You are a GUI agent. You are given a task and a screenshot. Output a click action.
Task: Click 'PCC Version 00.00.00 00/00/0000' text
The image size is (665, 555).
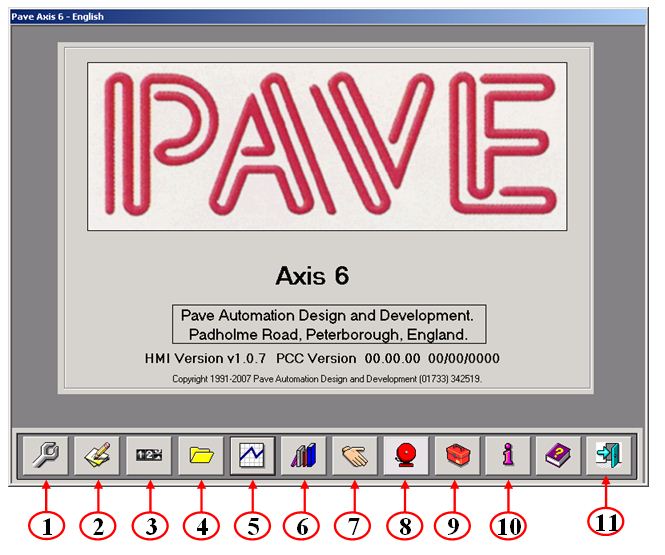click(x=388, y=359)
